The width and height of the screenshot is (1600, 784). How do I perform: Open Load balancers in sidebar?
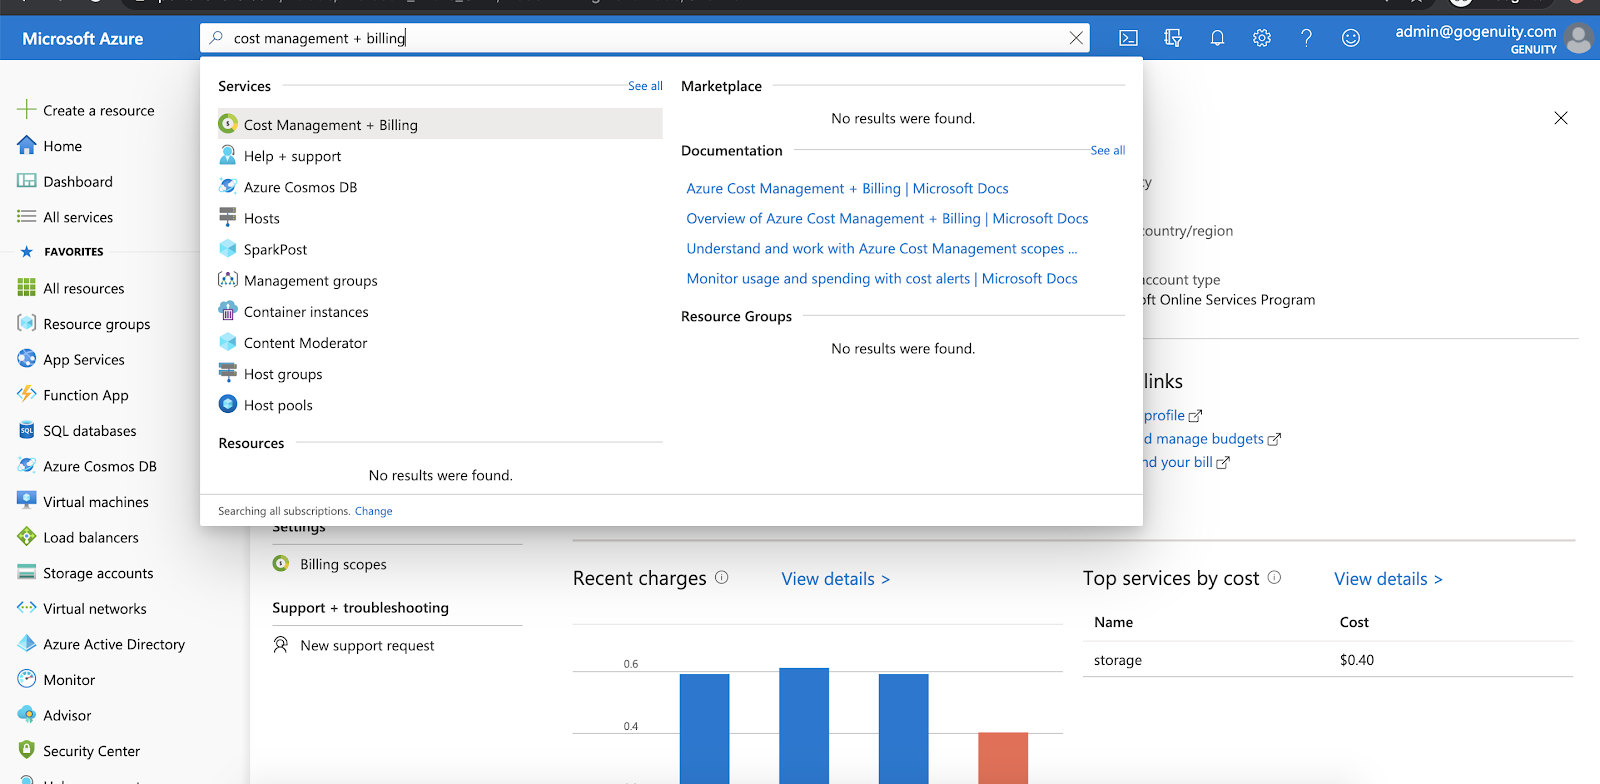click(x=91, y=537)
